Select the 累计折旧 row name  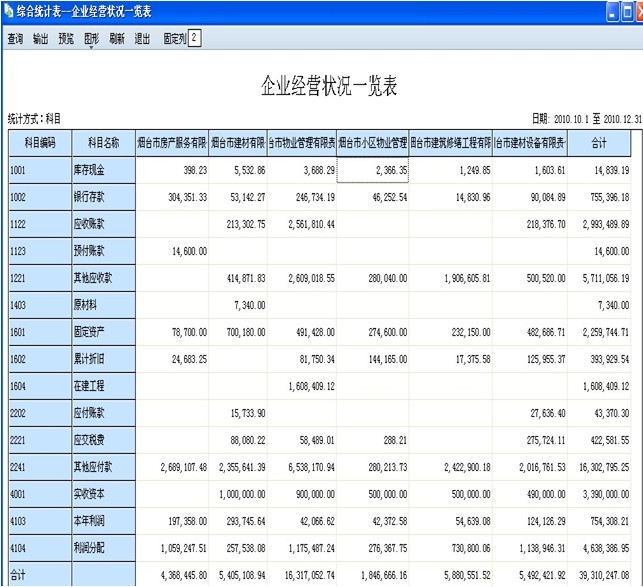[x=103, y=359]
